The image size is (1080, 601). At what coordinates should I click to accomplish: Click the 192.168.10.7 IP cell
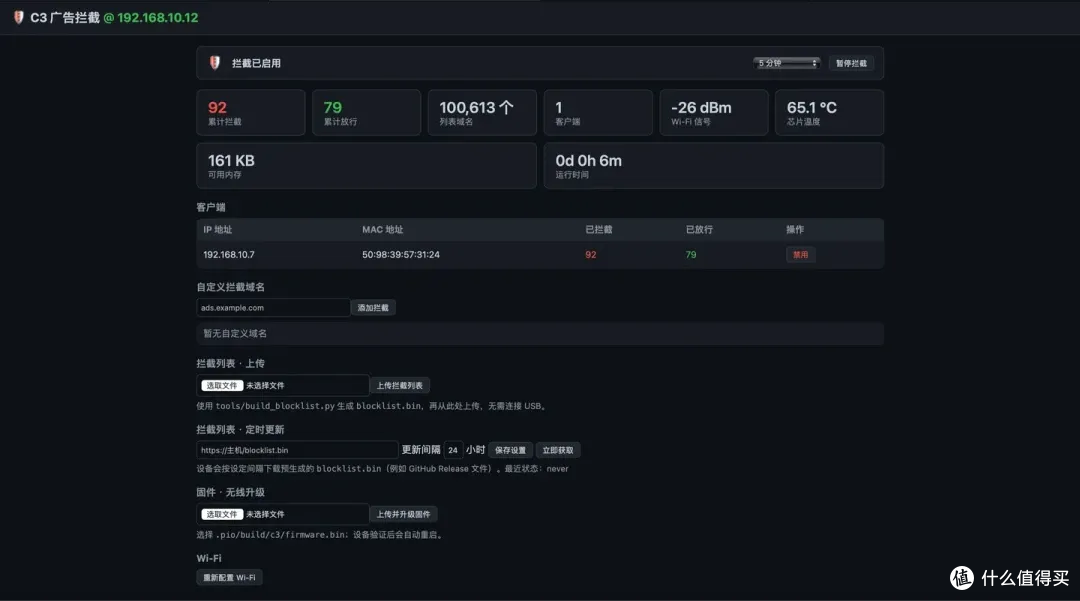[x=229, y=255]
